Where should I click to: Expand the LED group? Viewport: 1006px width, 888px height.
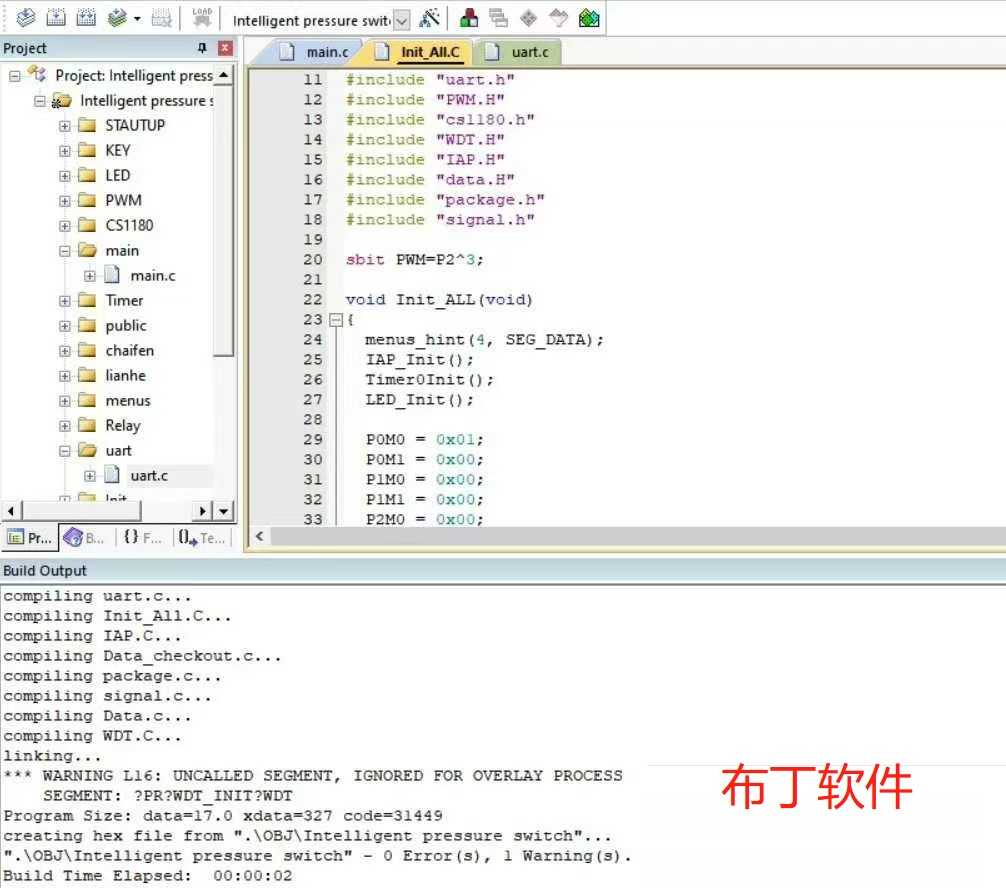pos(65,176)
